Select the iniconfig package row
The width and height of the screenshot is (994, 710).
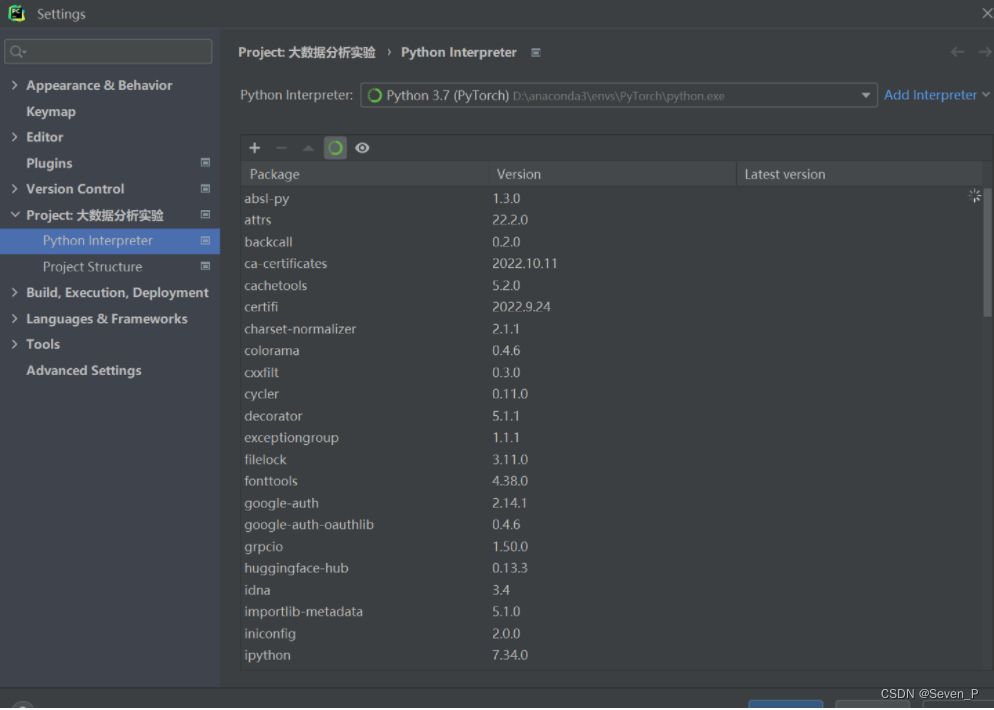[612, 633]
